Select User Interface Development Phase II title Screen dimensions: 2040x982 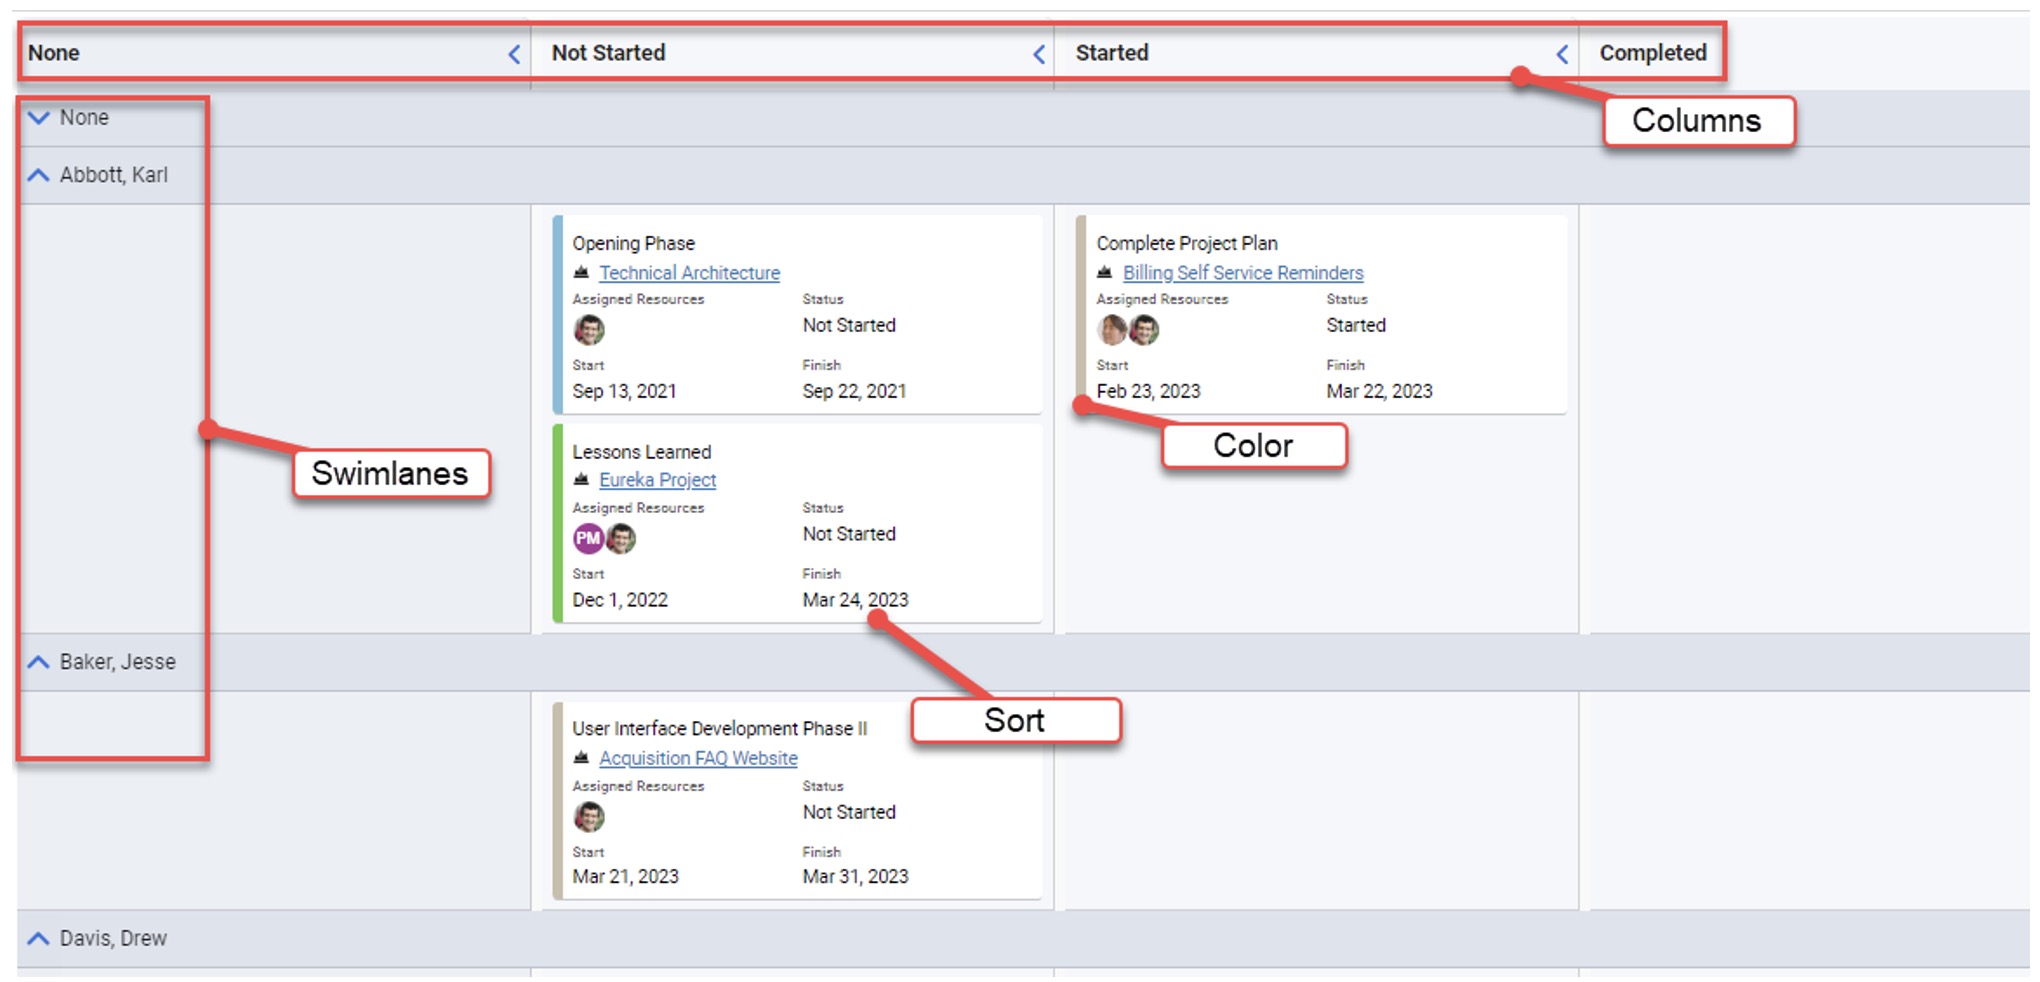(719, 729)
